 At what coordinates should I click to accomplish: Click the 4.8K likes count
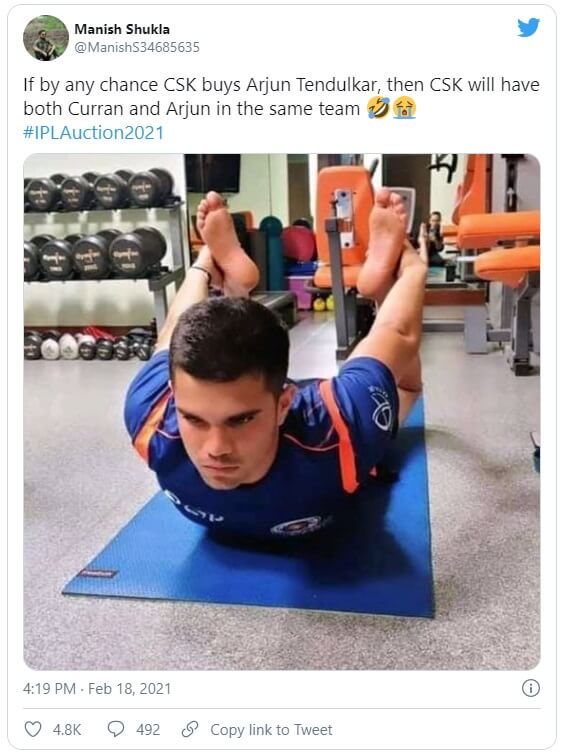click(x=67, y=729)
